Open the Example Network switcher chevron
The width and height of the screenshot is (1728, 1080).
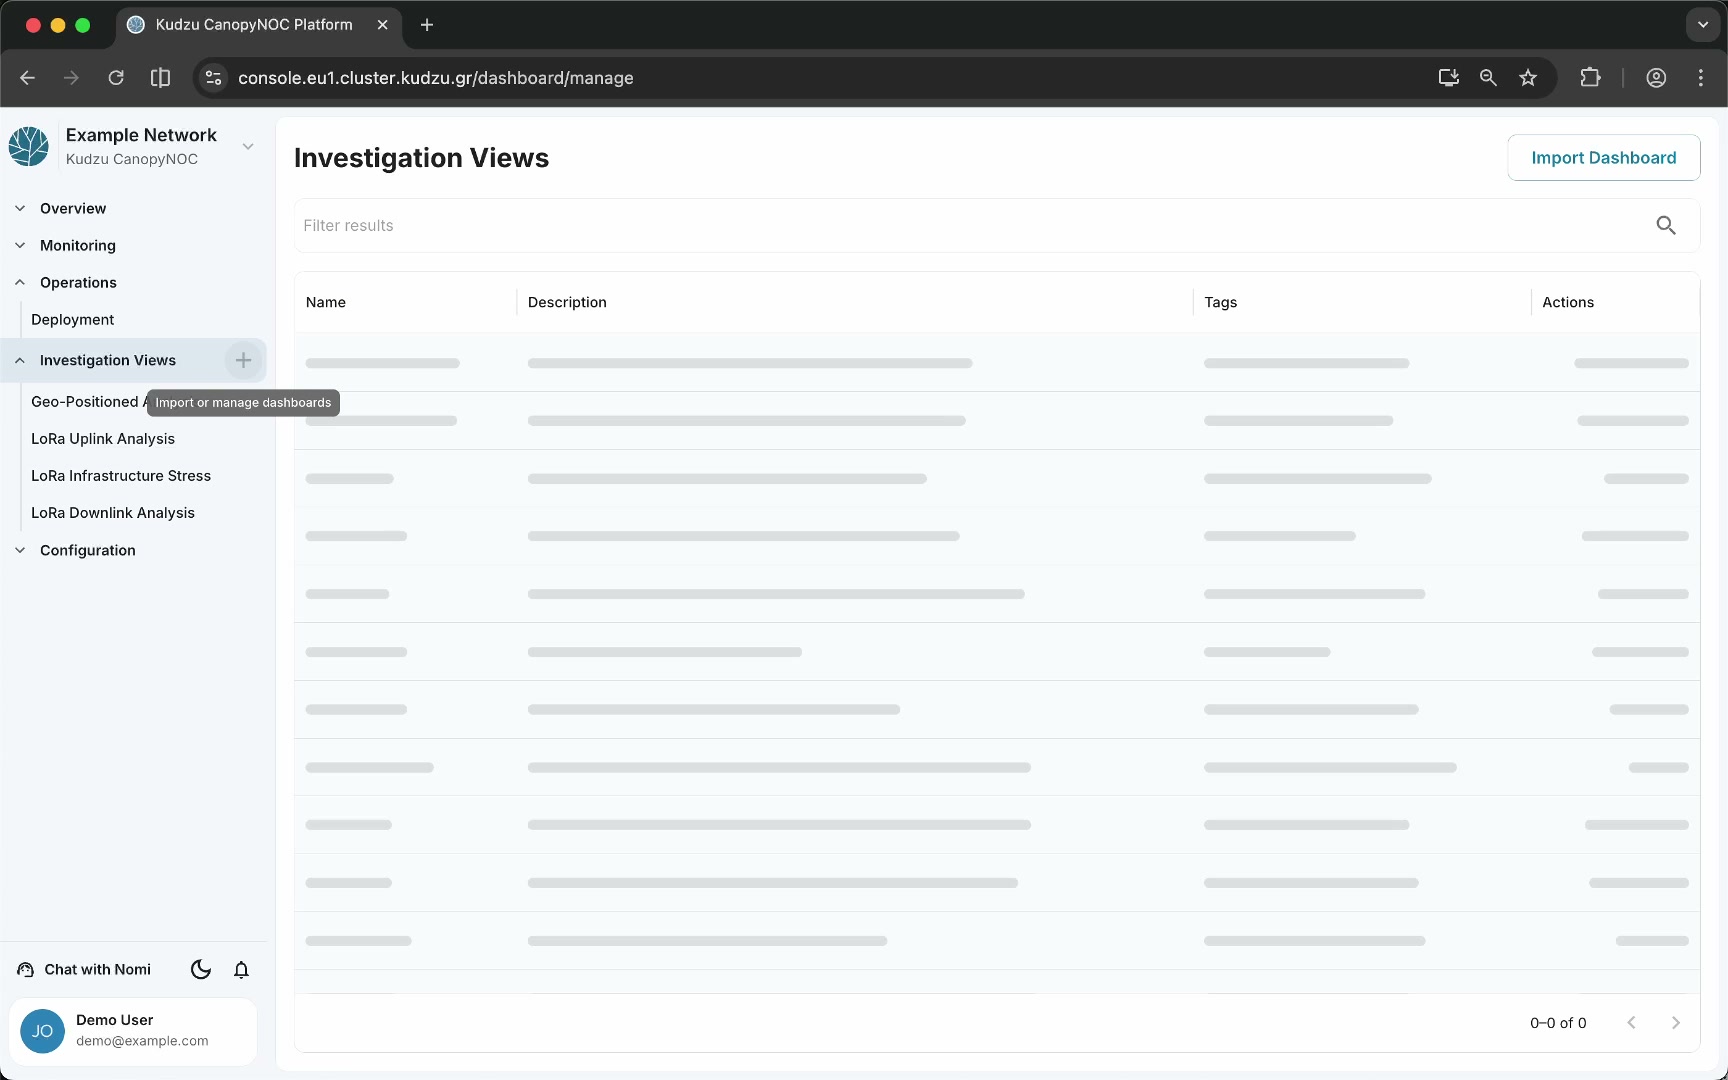click(x=248, y=146)
